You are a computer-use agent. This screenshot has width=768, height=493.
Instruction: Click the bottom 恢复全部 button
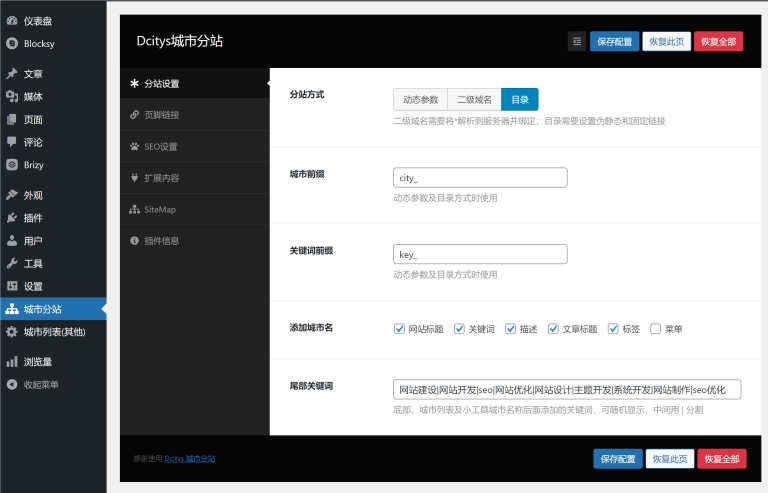[721, 459]
